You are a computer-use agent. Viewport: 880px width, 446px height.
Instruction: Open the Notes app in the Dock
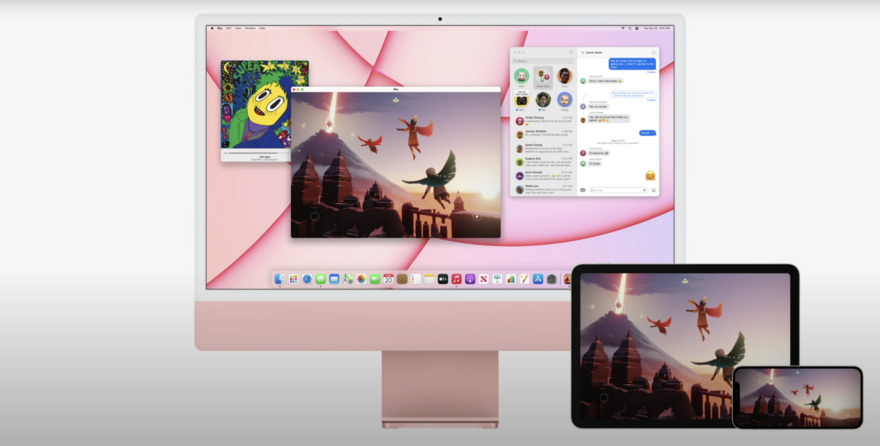click(429, 279)
